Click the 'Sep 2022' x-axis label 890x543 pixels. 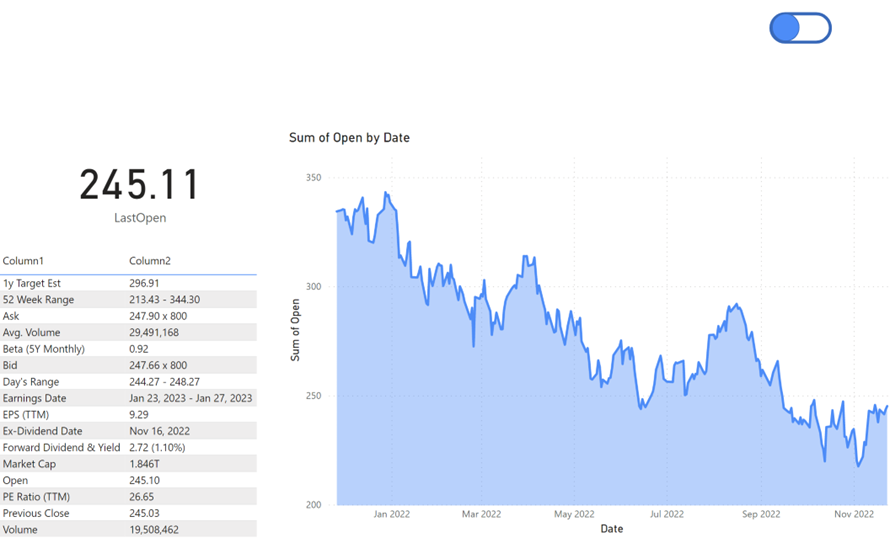(x=761, y=515)
